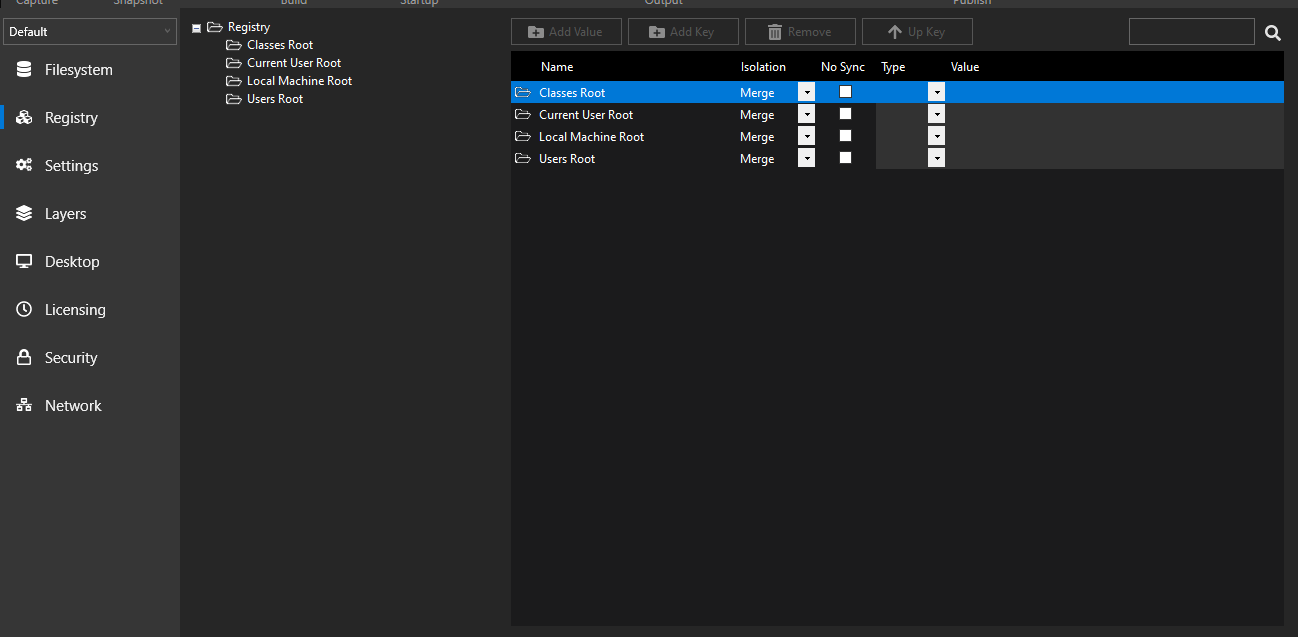
Task: Select the Licensing clock icon
Action: point(22,309)
